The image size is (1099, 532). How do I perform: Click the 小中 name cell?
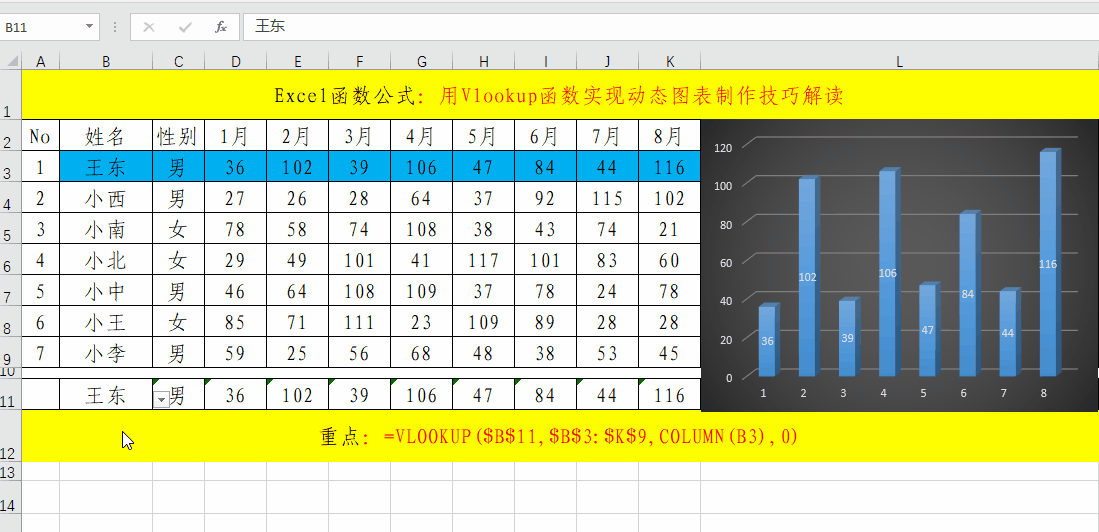pyautogui.click(x=106, y=290)
